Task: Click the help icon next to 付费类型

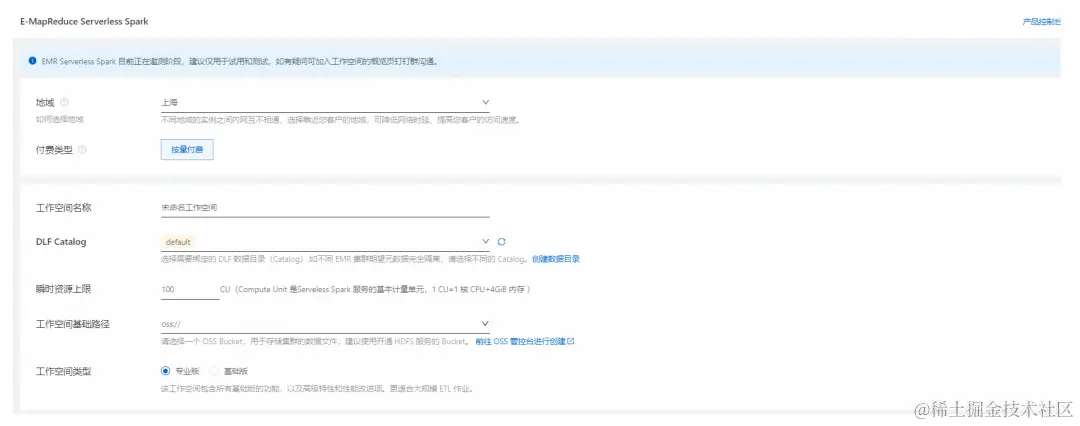Action: tap(83, 149)
